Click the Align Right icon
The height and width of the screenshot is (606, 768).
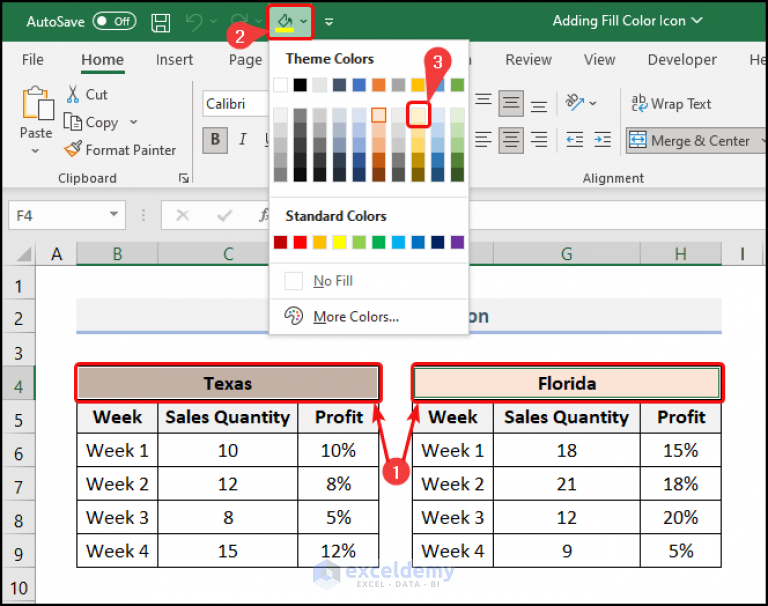pos(539,140)
